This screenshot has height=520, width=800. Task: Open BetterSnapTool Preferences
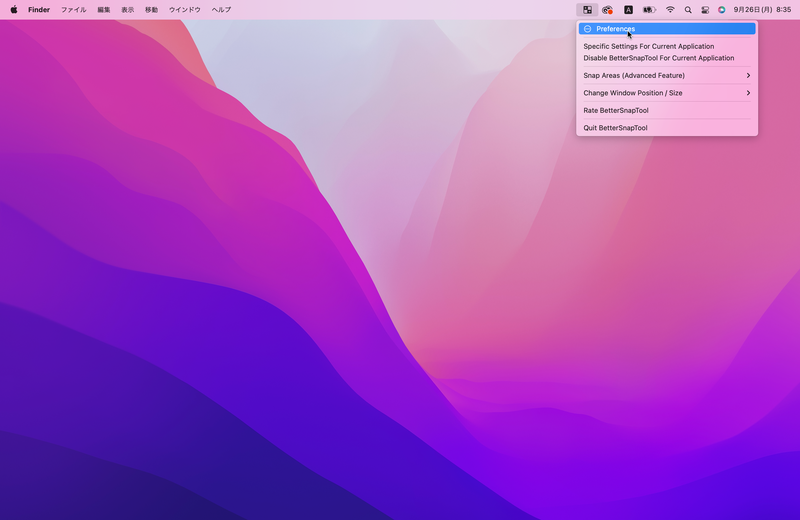point(667,29)
